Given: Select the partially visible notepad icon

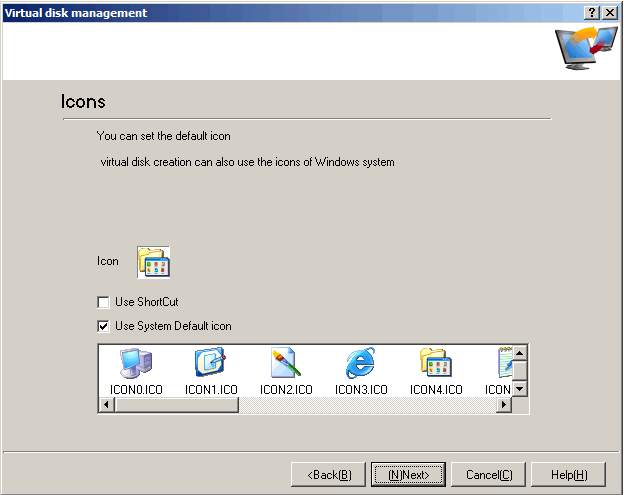Looking at the screenshot, I should (x=503, y=364).
